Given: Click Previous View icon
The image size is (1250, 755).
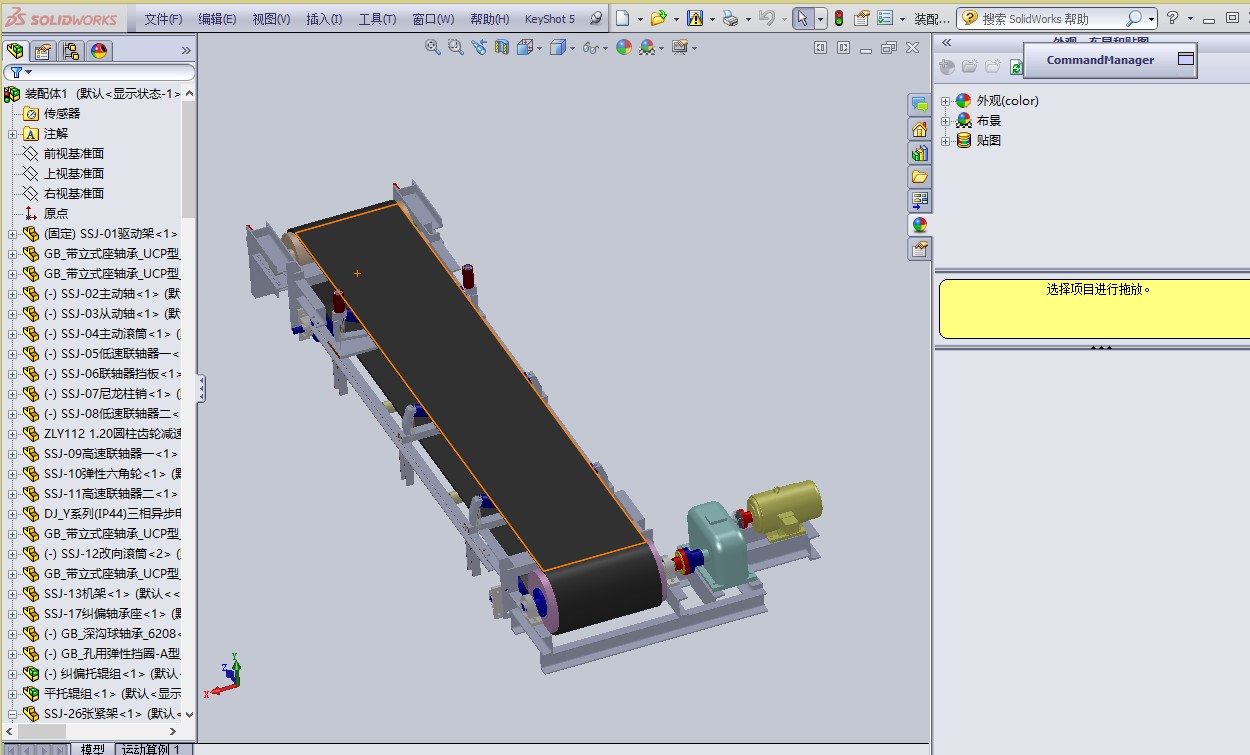Looking at the screenshot, I should click(479, 47).
